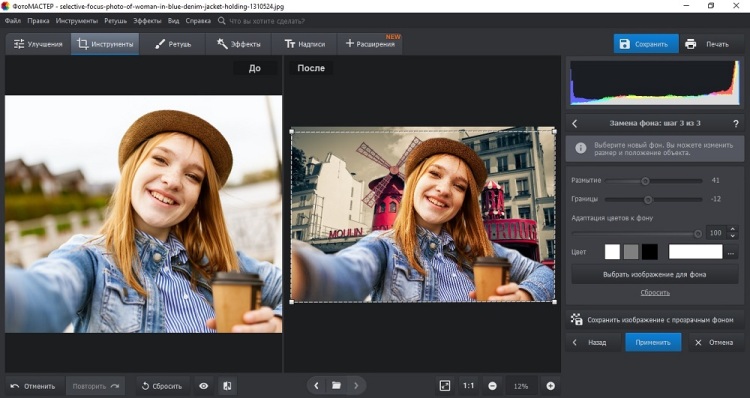Select the gray background color swatch
This screenshot has height=398, width=750.
tap(631, 252)
